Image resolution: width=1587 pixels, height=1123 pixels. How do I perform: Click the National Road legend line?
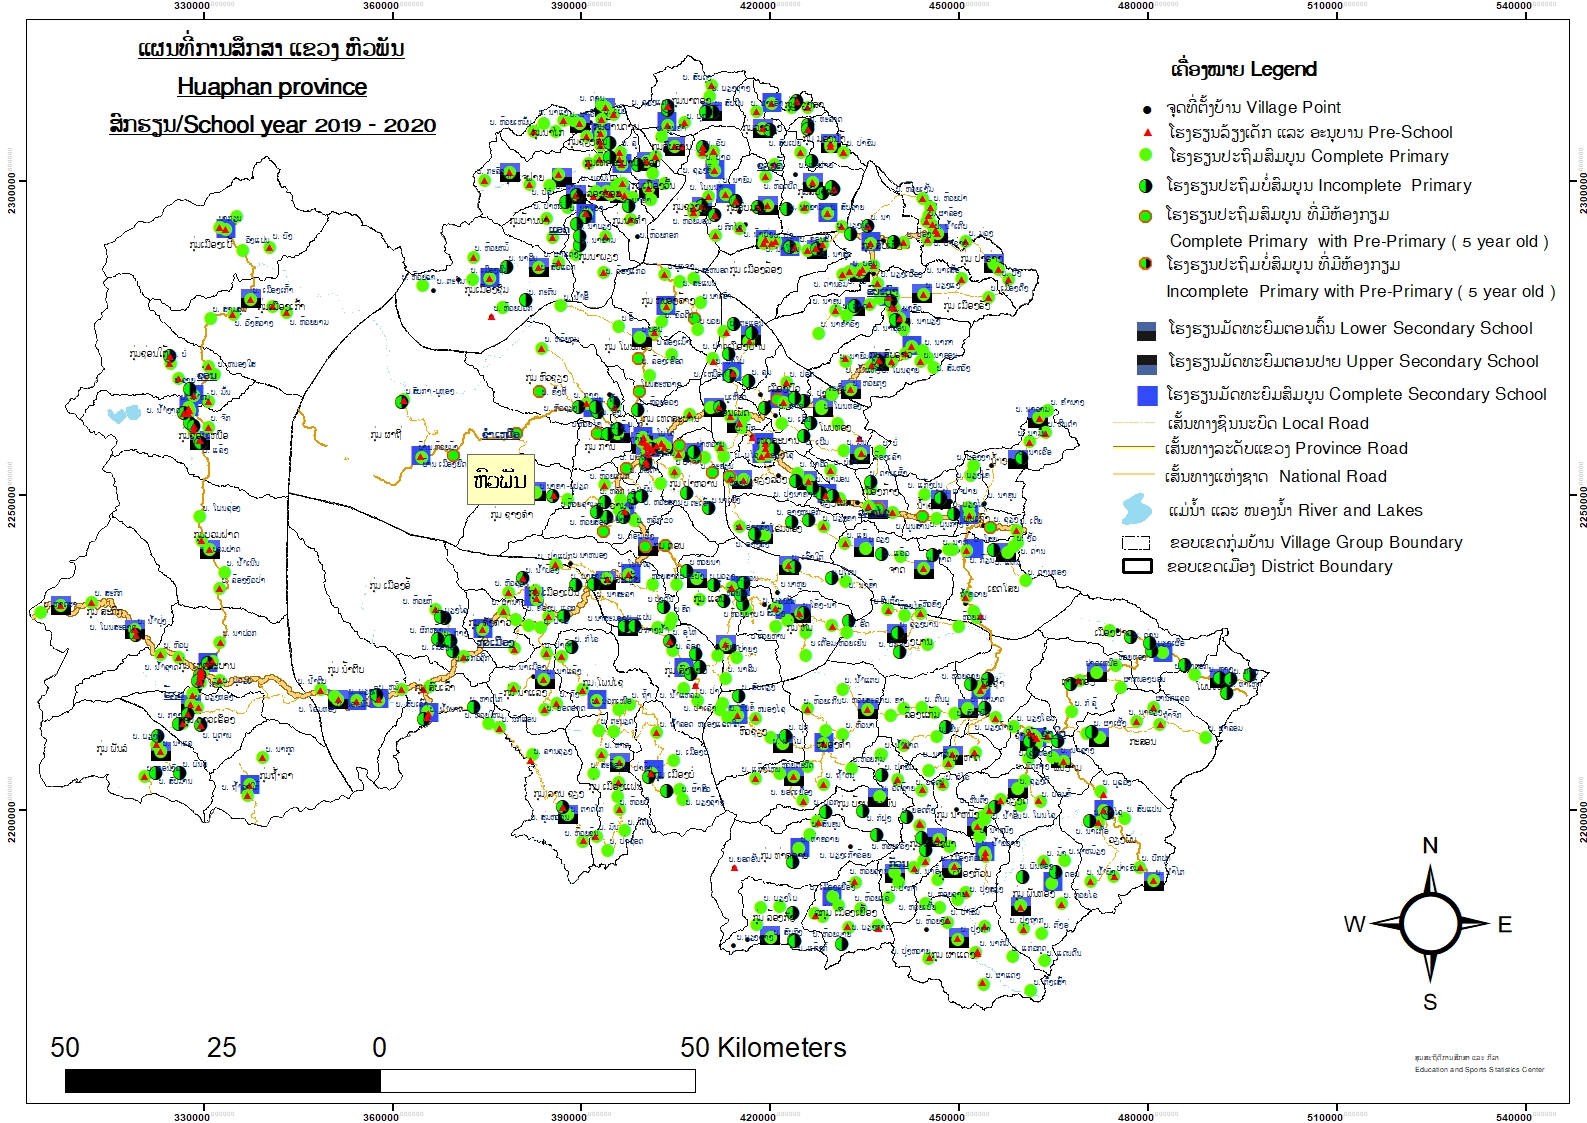tap(1135, 475)
